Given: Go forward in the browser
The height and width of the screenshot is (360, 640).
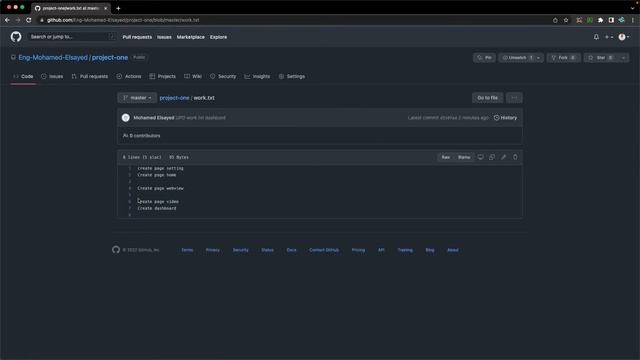Looking at the screenshot, I should tap(18, 20).
